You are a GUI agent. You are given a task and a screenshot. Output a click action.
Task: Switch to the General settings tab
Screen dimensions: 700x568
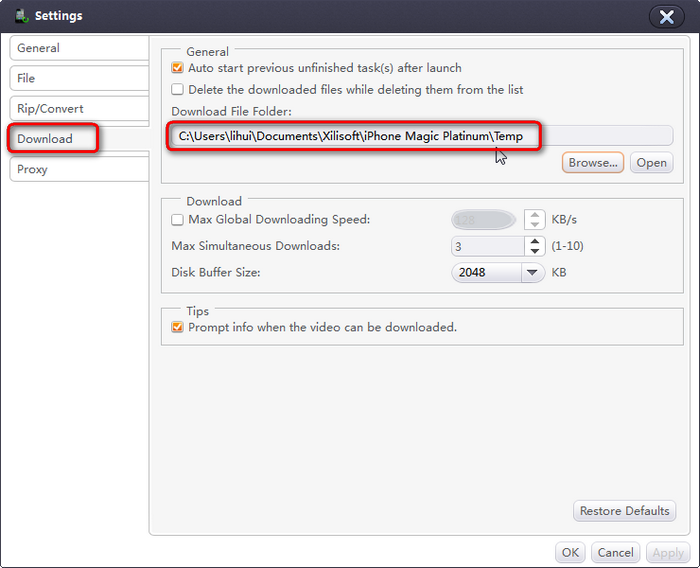coord(78,48)
